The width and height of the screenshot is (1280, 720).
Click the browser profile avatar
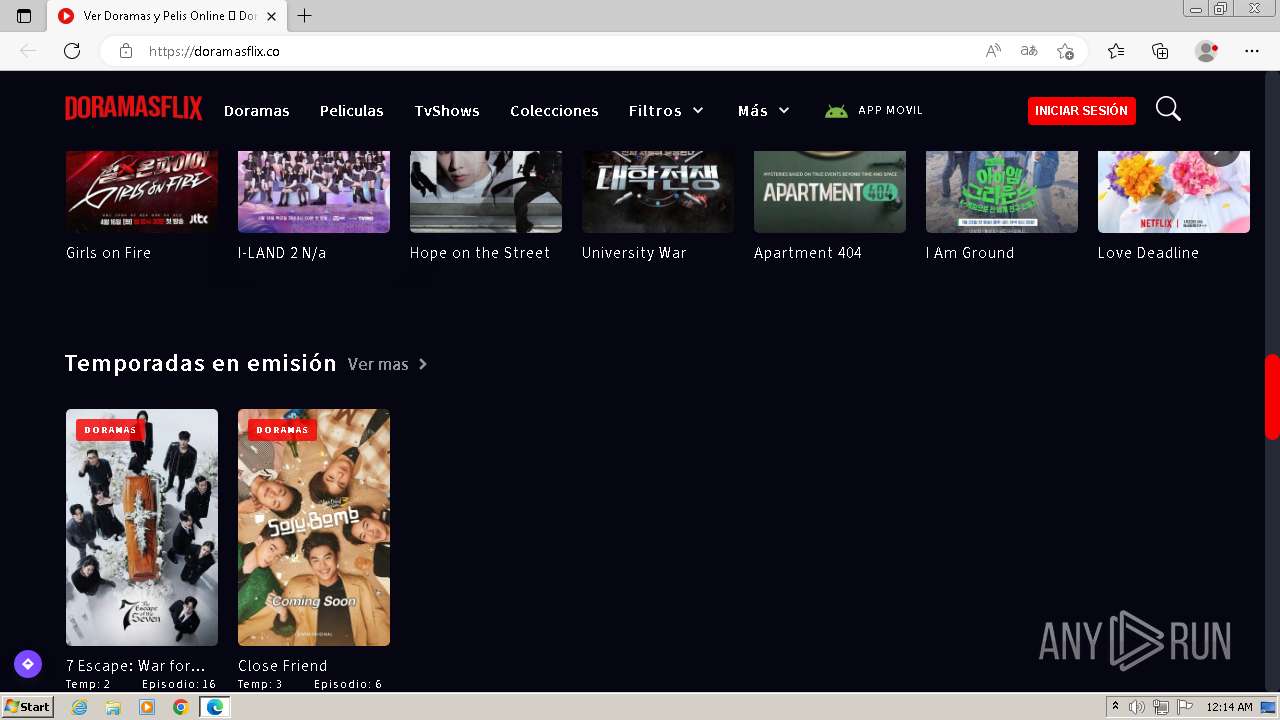click(1207, 51)
